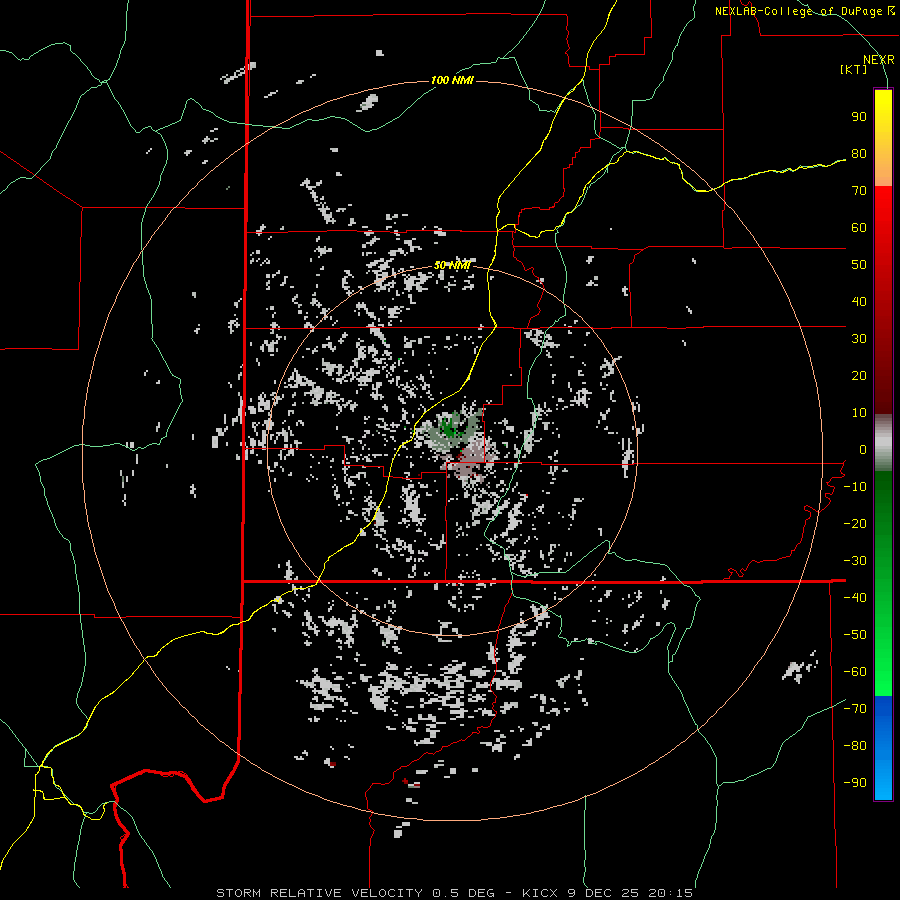This screenshot has height=900, width=900.
Task: Click the NEXLAB-College of DuPage label
Action: pyautogui.click(x=804, y=11)
